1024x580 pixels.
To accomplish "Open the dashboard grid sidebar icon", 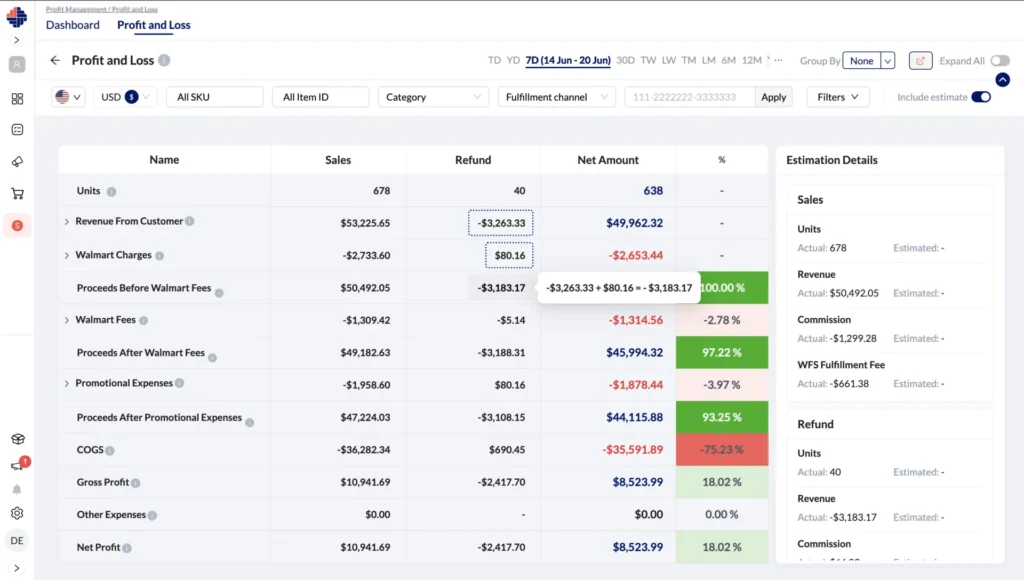I will (18, 99).
